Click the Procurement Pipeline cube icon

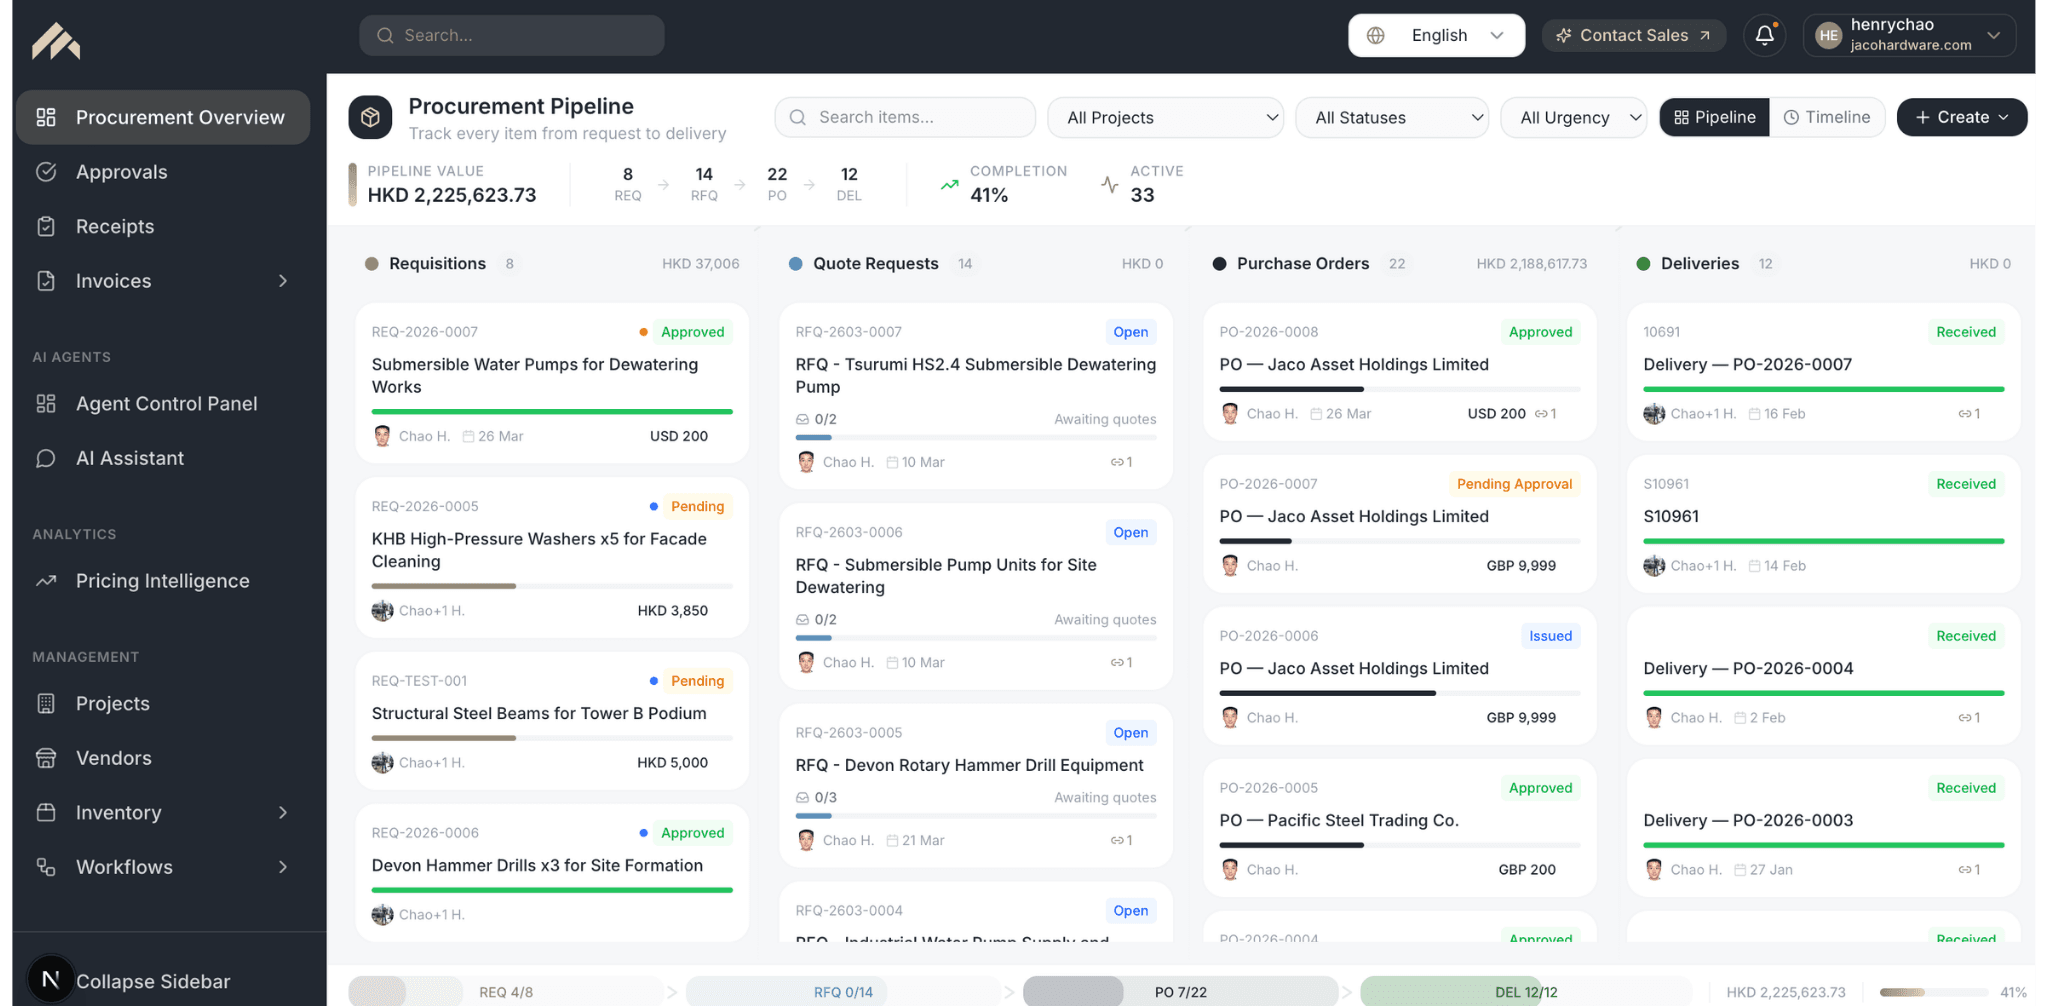[370, 117]
